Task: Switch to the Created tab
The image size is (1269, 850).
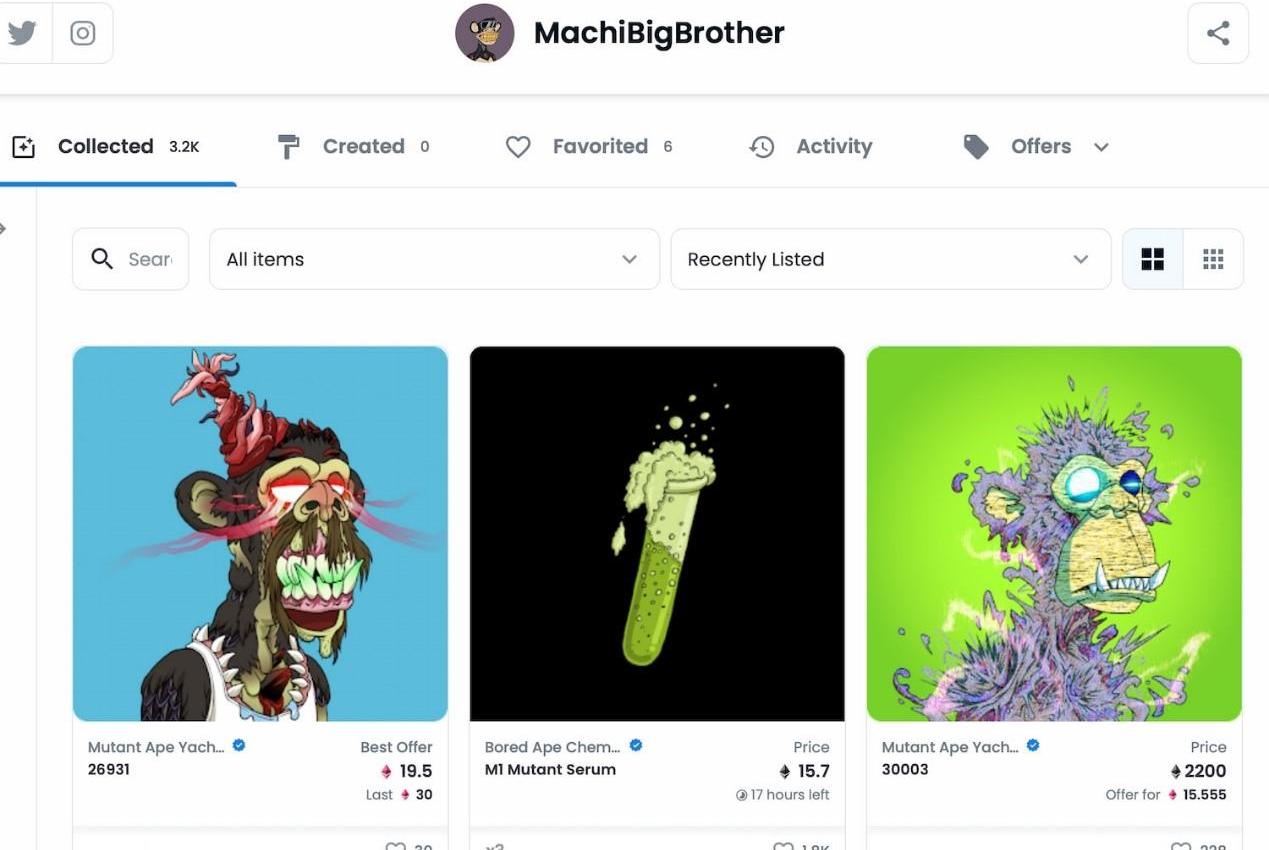Action: [x=362, y=147]
